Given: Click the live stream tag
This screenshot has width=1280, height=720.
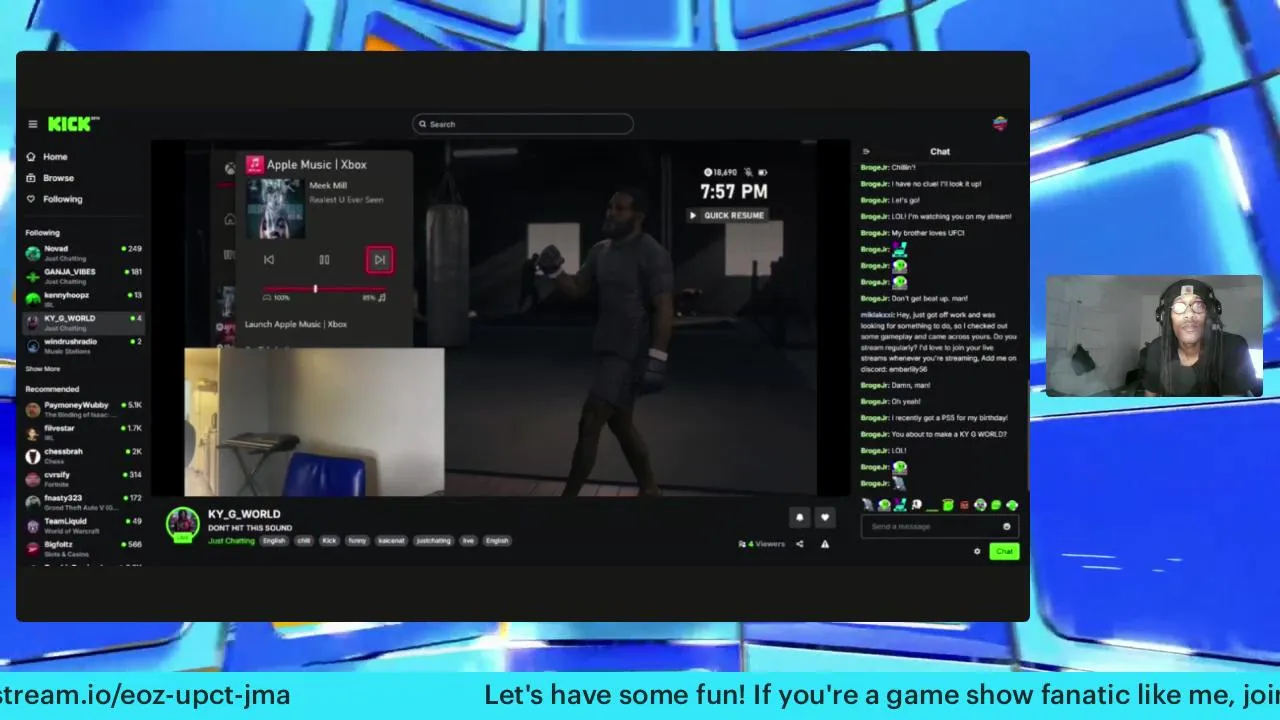Looking at the screenshot, I should pyautogui.click(x=468, y=541).
